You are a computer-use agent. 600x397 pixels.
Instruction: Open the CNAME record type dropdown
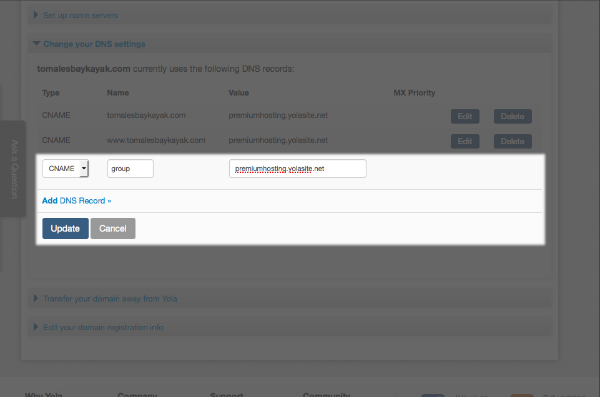point(65,168)
